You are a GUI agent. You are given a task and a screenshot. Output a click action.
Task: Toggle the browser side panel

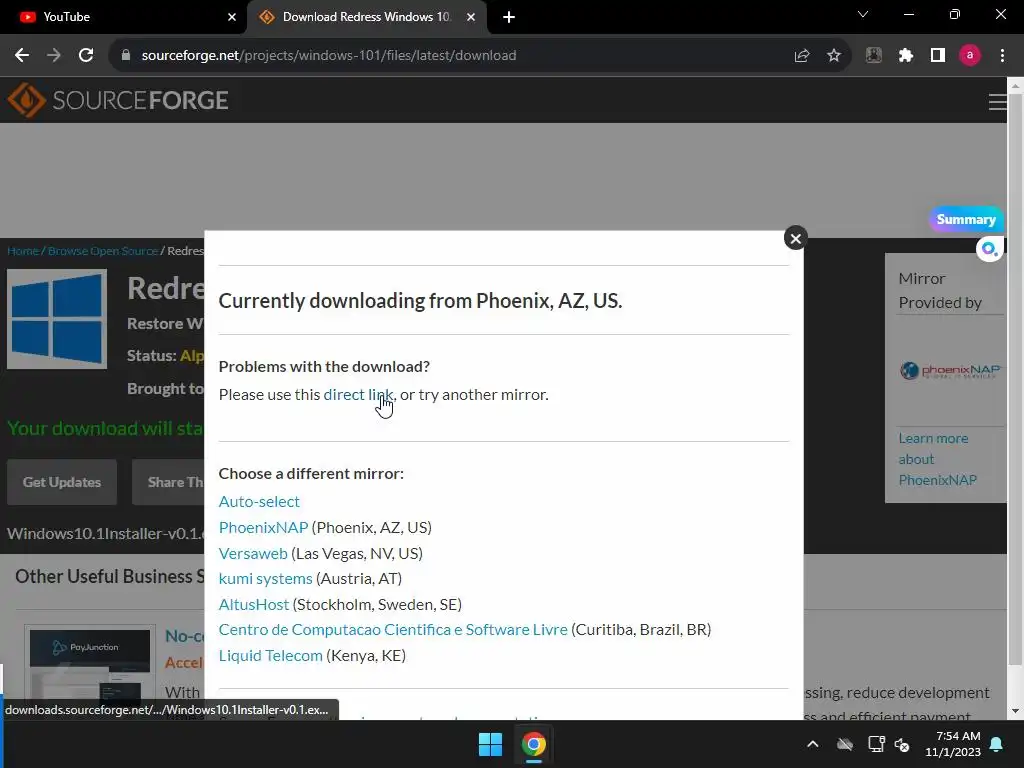tap(938, 56)
